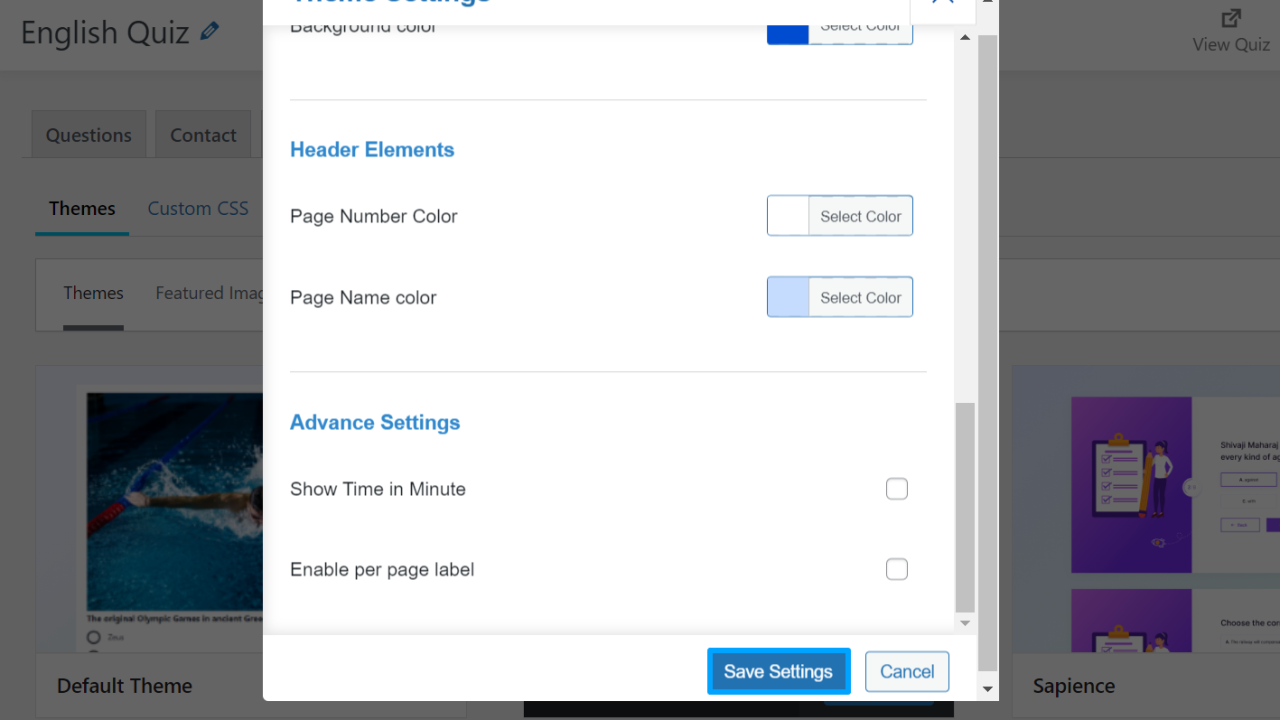Click the Advance Settings section heading

click(375, 423)
